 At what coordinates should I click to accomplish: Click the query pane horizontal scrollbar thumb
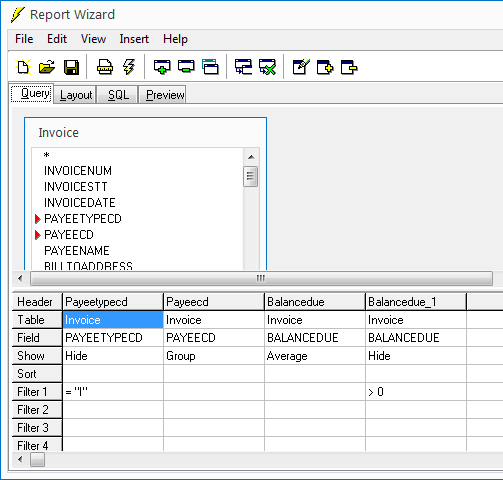261,278
